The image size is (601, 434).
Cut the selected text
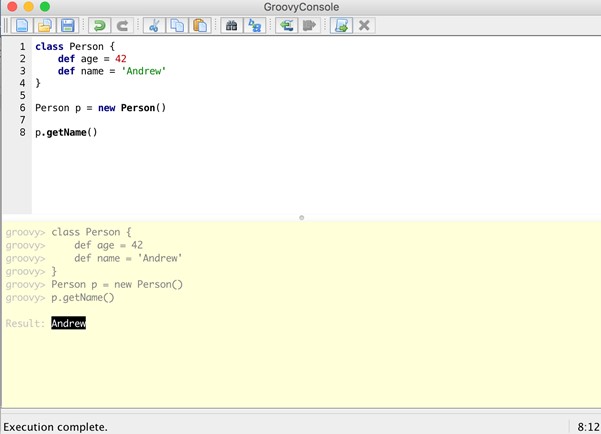coord(154,26)
